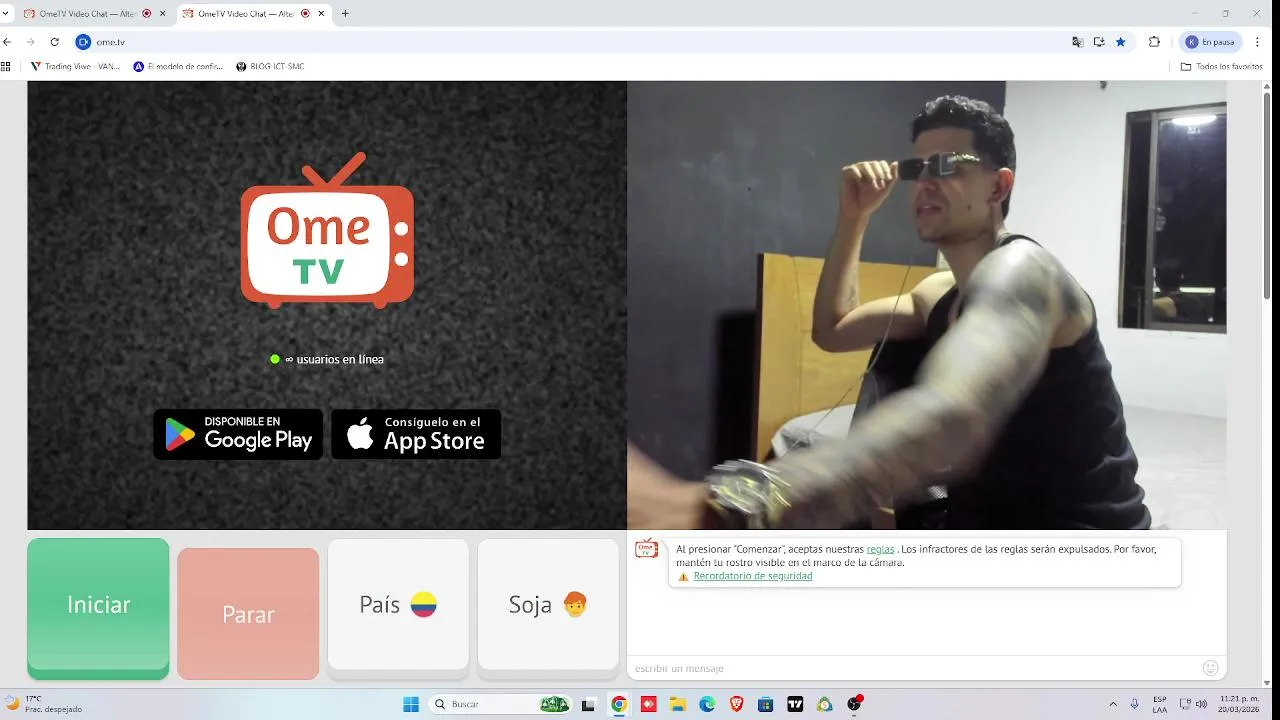The image size is (1280, 720).
Task: Click the webcam video preview
Action: click(926, 305)
